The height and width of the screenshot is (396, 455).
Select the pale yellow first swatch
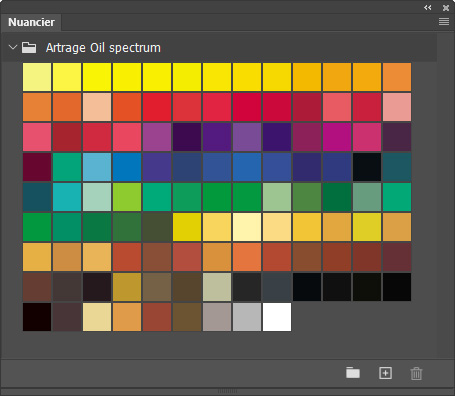coord(37,77)
